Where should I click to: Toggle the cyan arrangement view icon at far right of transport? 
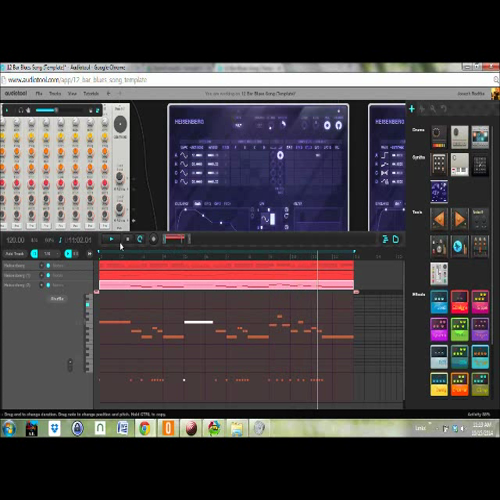click(396, 239)
